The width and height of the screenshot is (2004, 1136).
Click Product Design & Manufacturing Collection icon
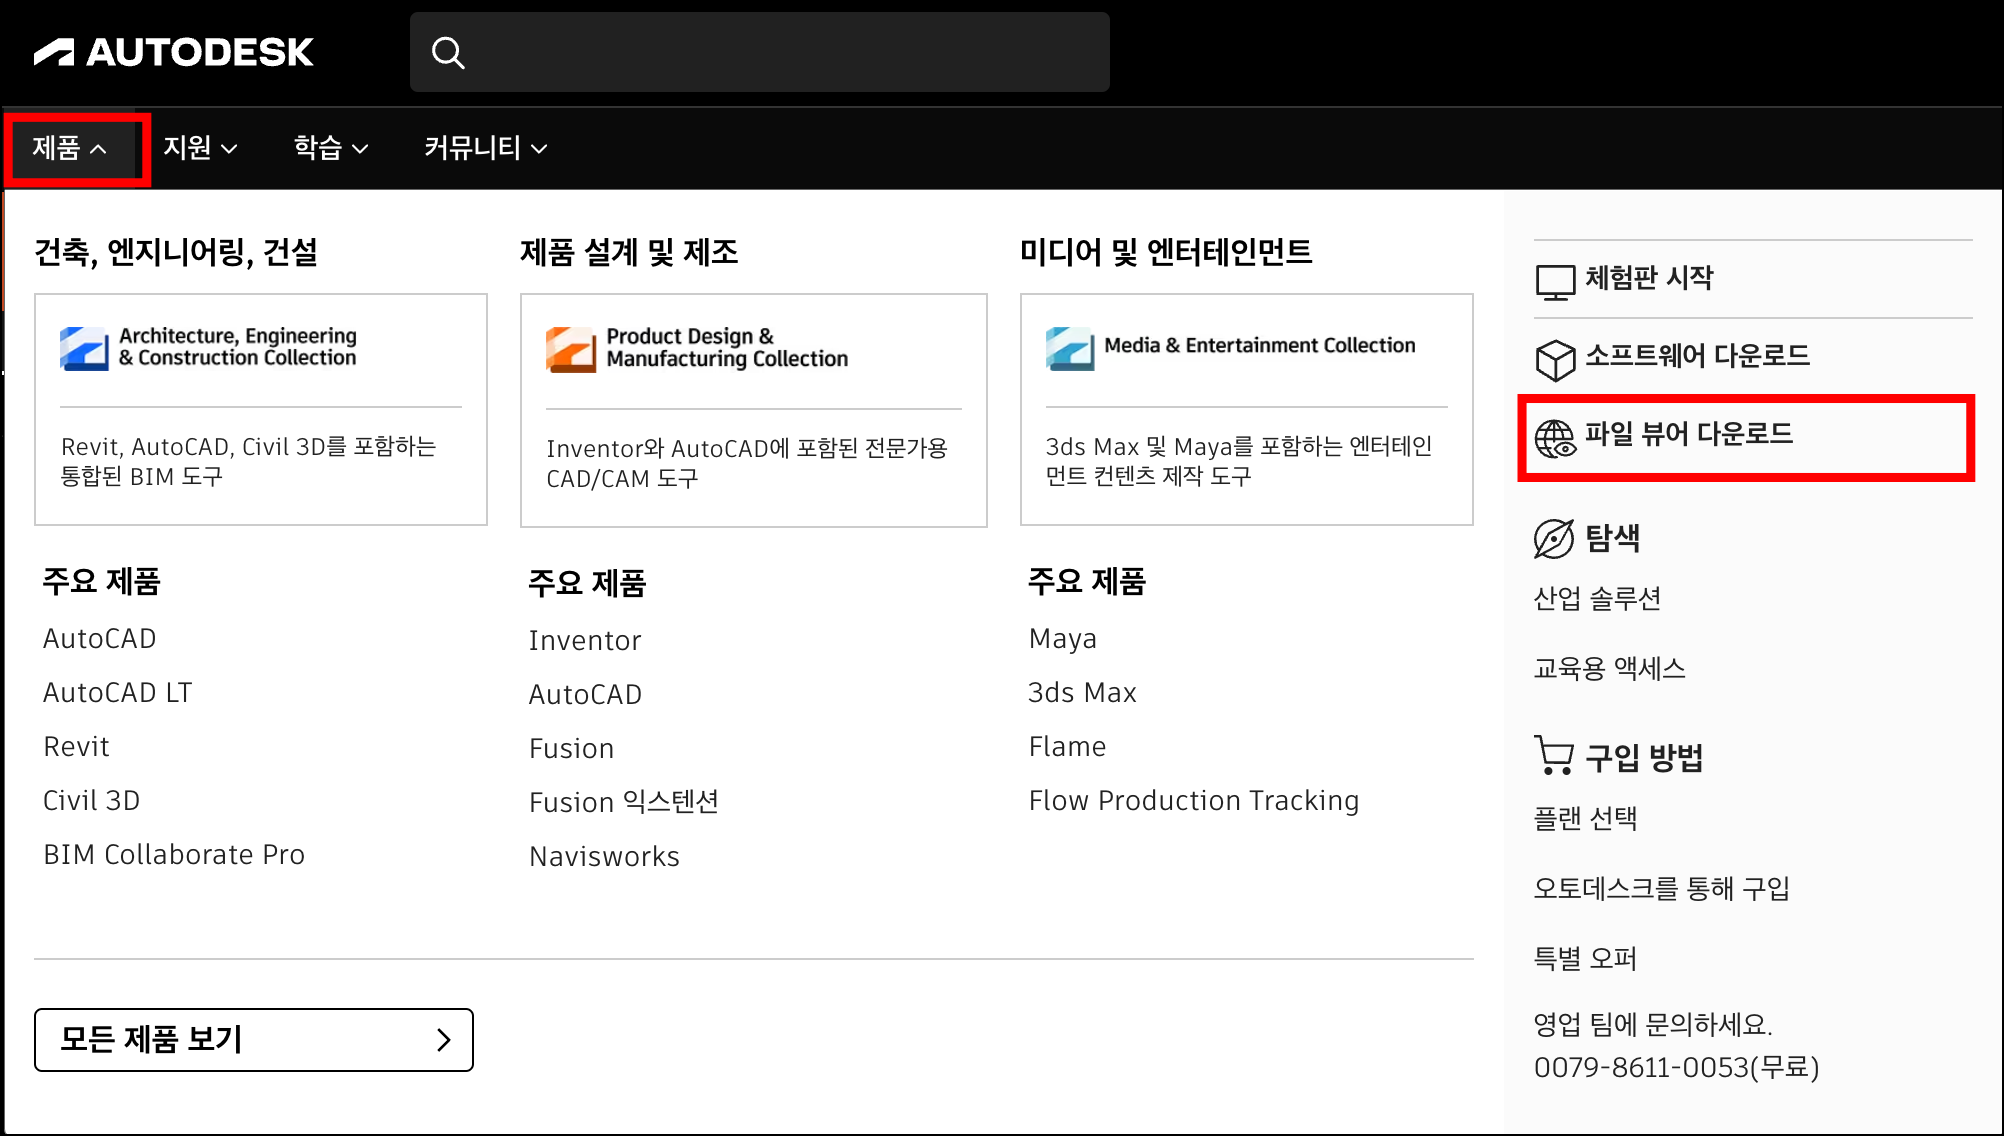[571, 350]
